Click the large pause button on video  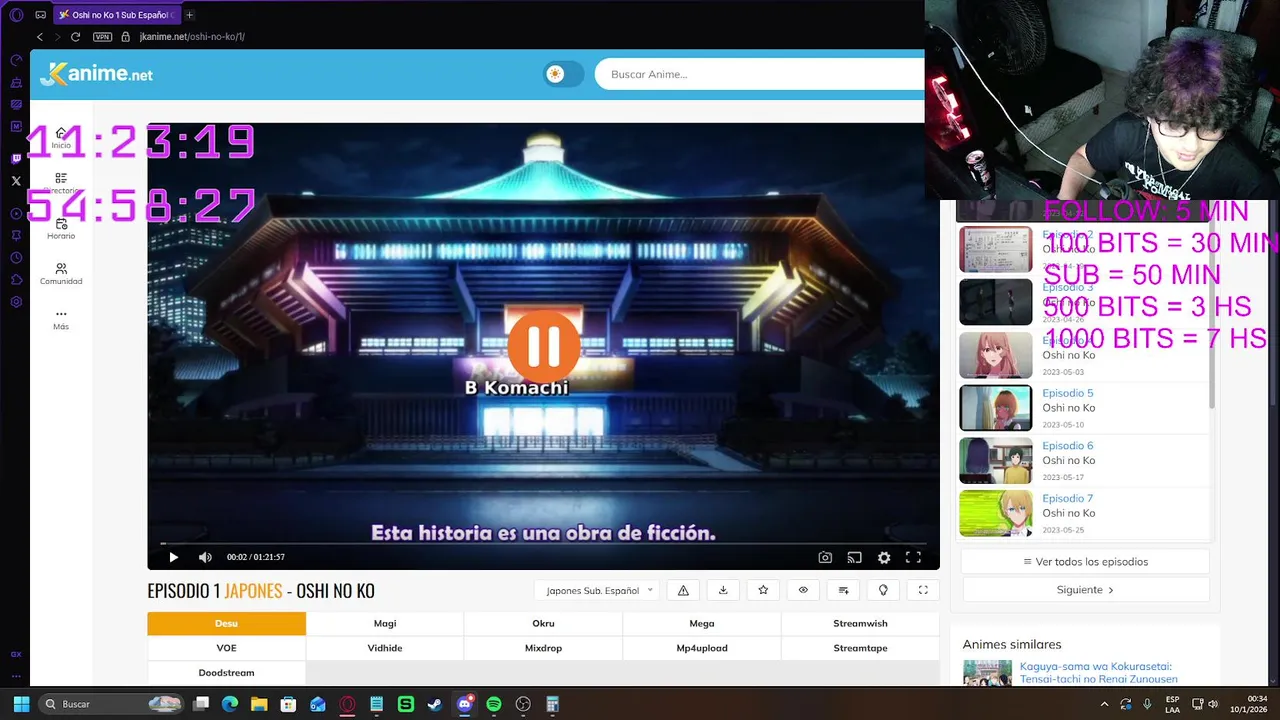tap(544, 346)
